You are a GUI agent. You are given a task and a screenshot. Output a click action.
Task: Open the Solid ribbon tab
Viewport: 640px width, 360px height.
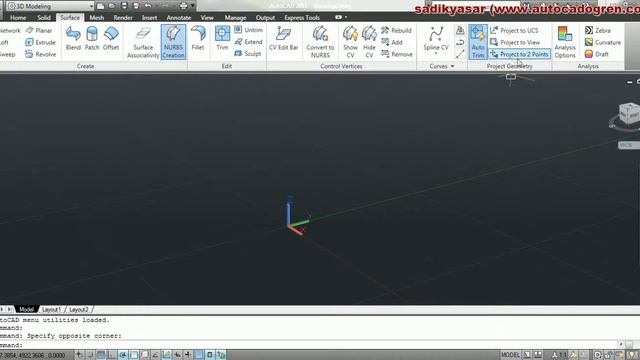tap(44, 18)
